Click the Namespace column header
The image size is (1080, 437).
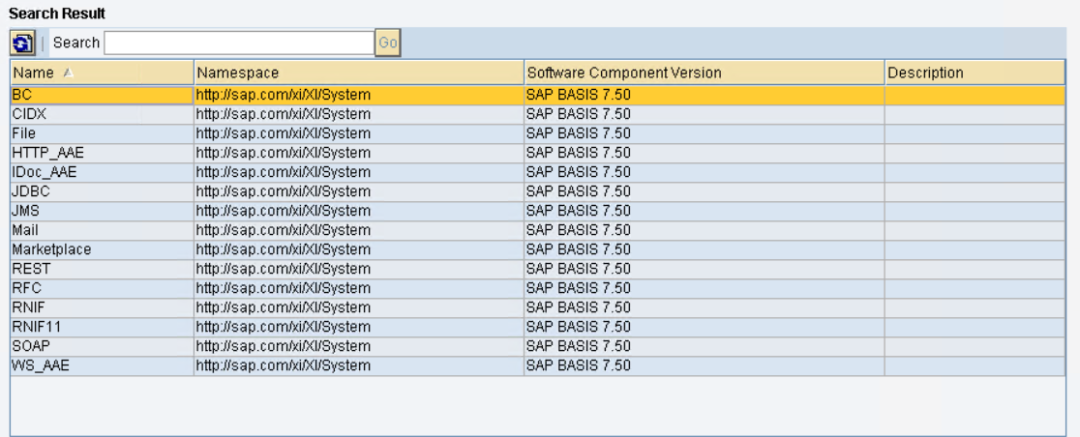tap(359, 72)
